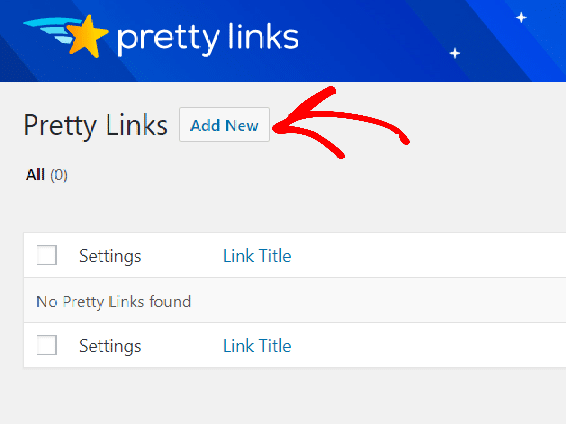
Task: Sort by Link Title in header row
Action: [x=257, y=256]
